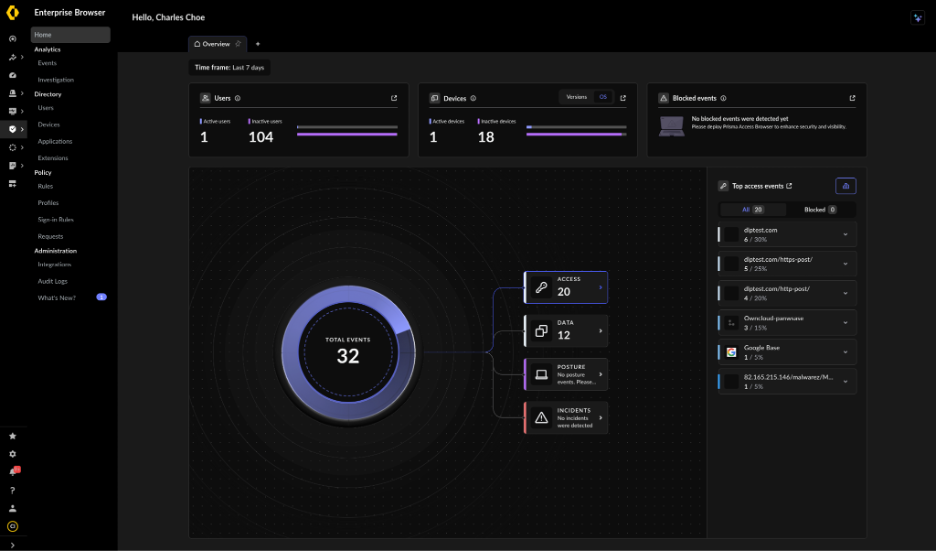
Task: Expand the Google Base event row
Action: (845, 352)
